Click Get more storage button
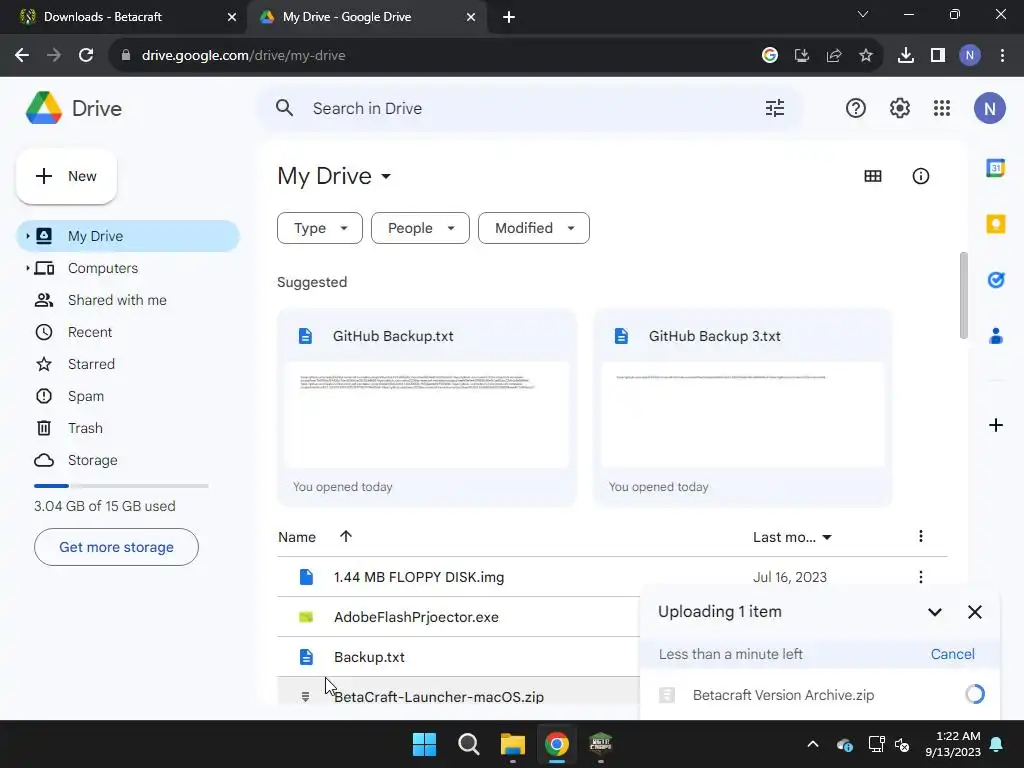 point(116,547)
